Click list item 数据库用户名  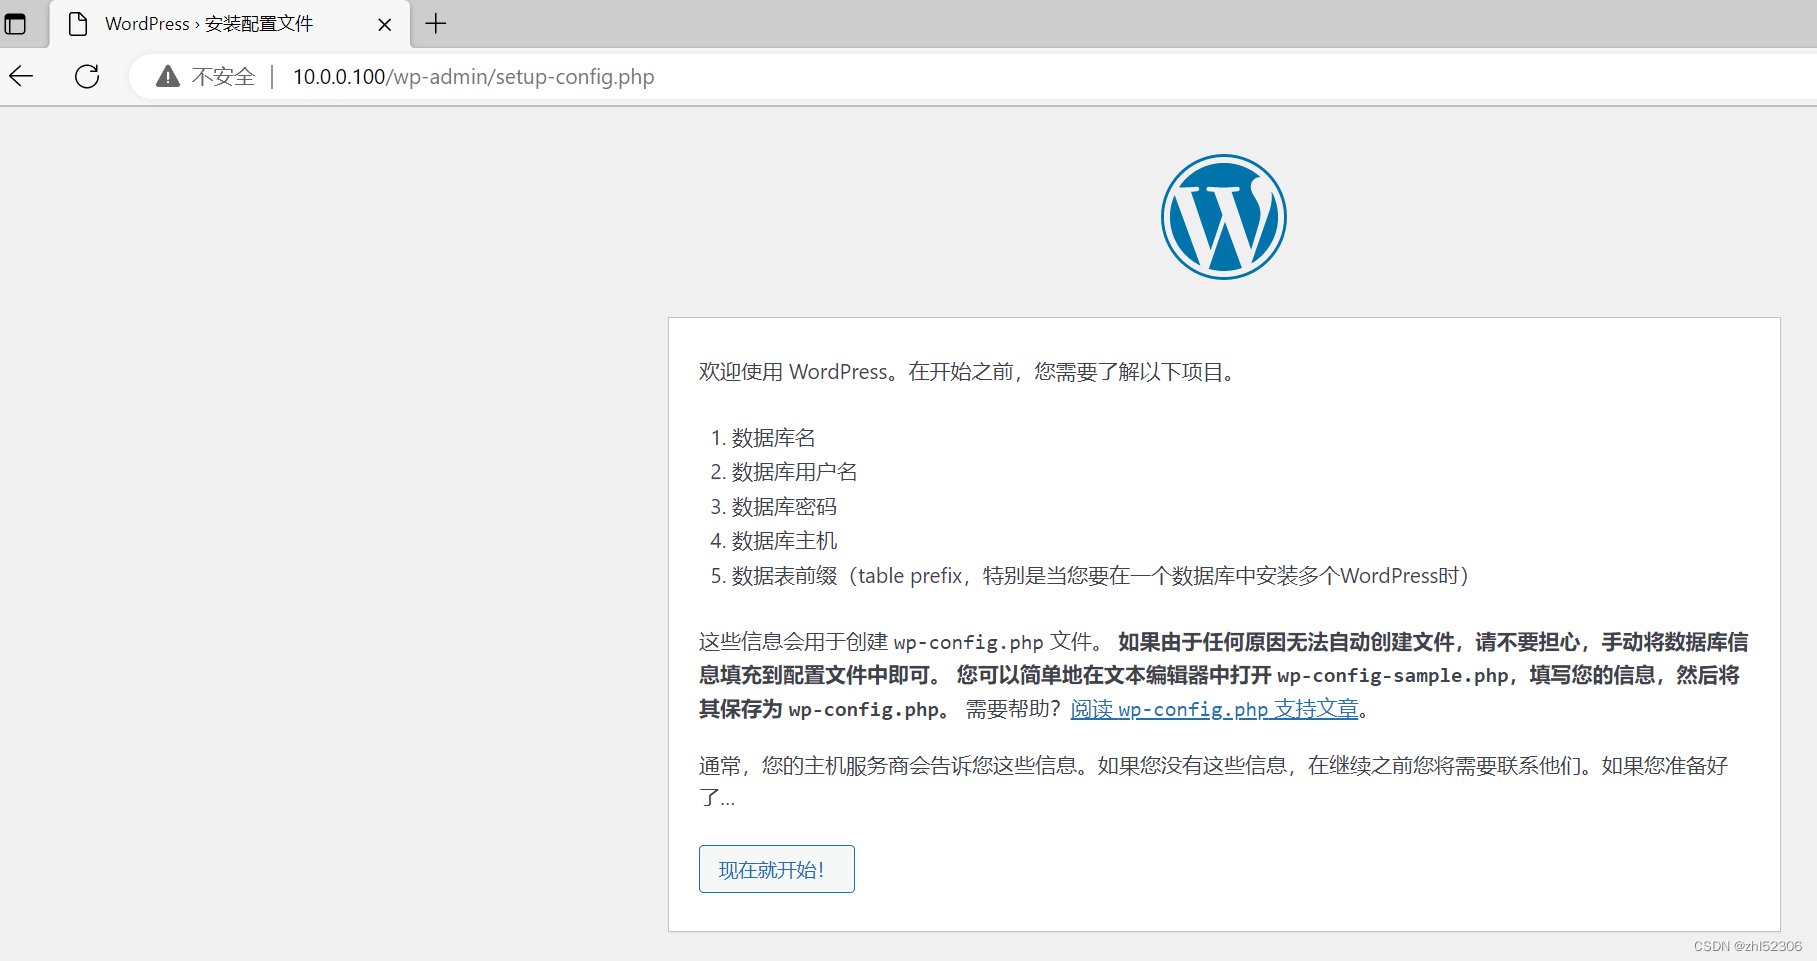pos(794,472)
